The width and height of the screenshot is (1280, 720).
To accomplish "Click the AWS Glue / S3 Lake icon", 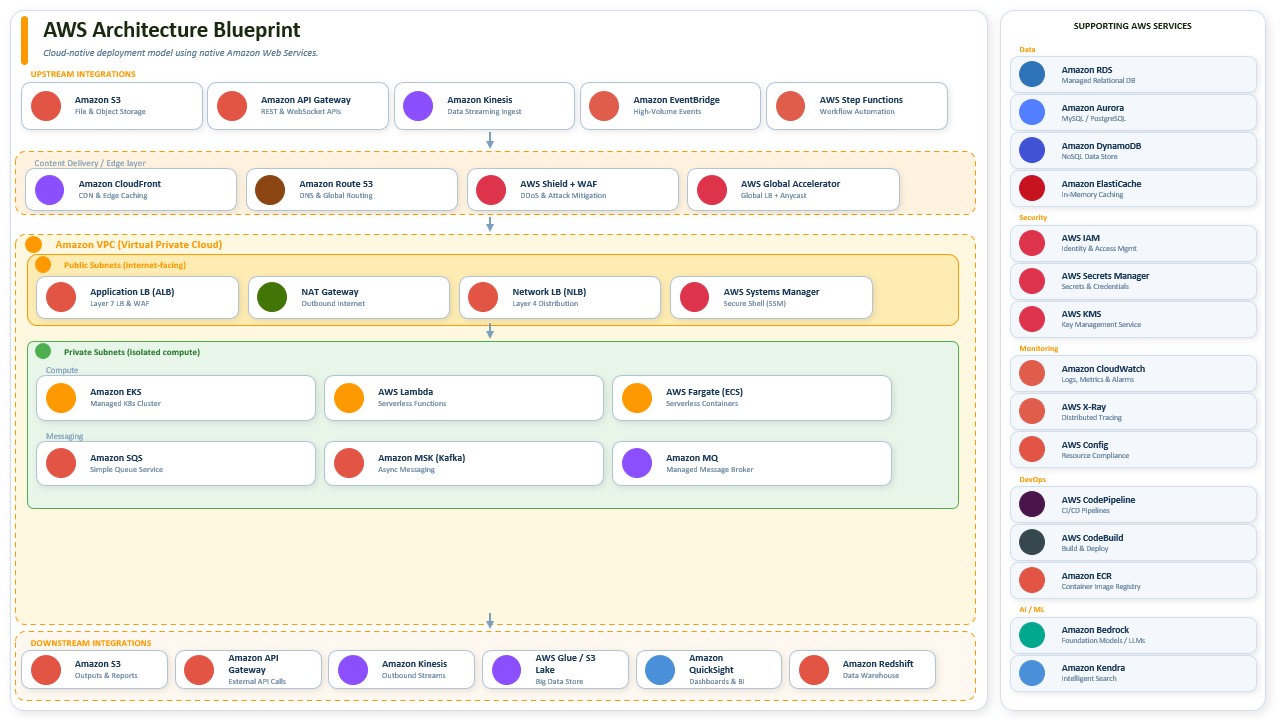I will point(506,670).
